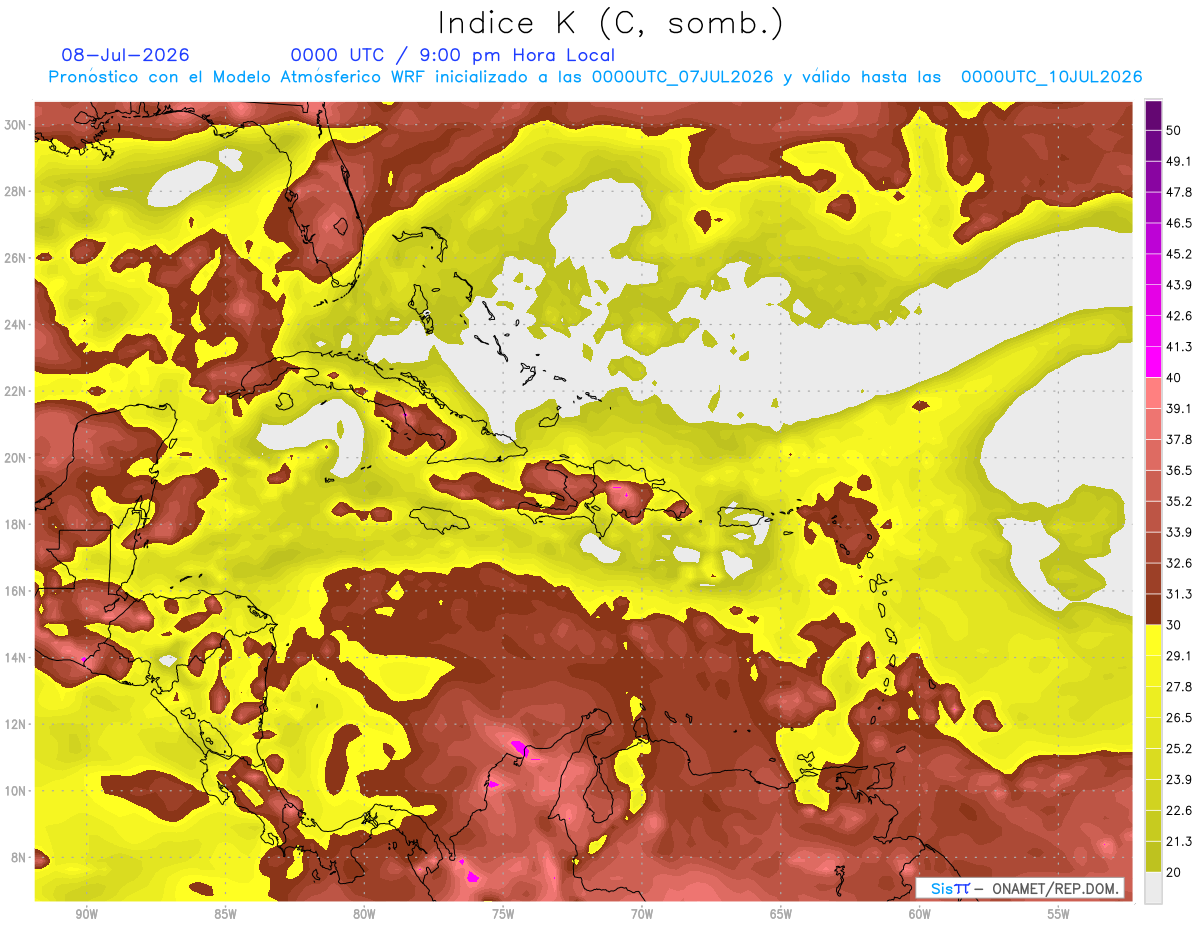
Task: Click the "8N" latitude axis label
Action: pos(20,858)
